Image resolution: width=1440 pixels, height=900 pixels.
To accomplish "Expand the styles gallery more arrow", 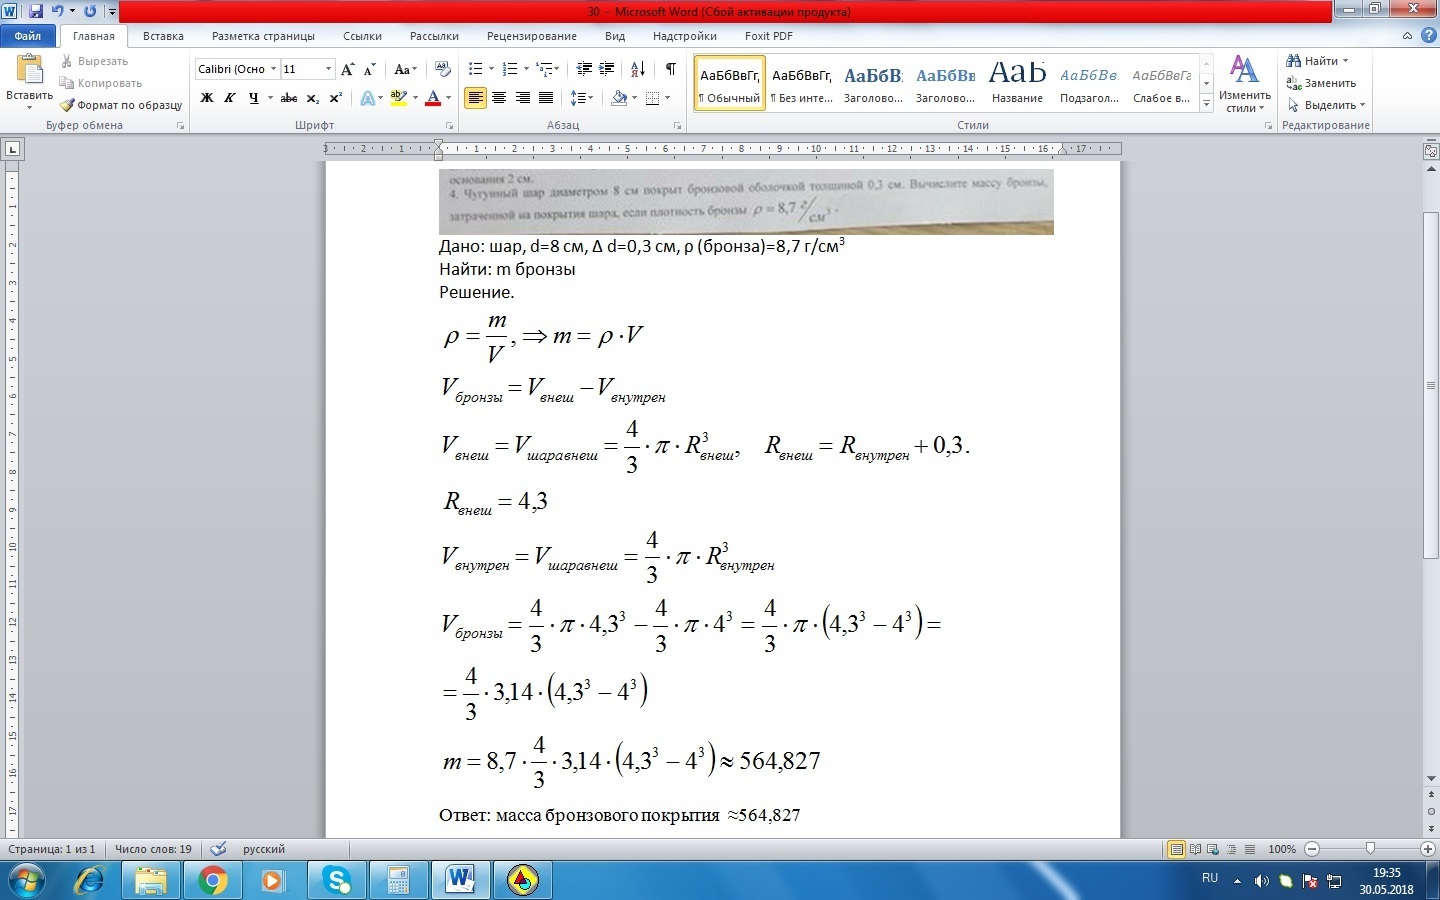I will 1206,104.
